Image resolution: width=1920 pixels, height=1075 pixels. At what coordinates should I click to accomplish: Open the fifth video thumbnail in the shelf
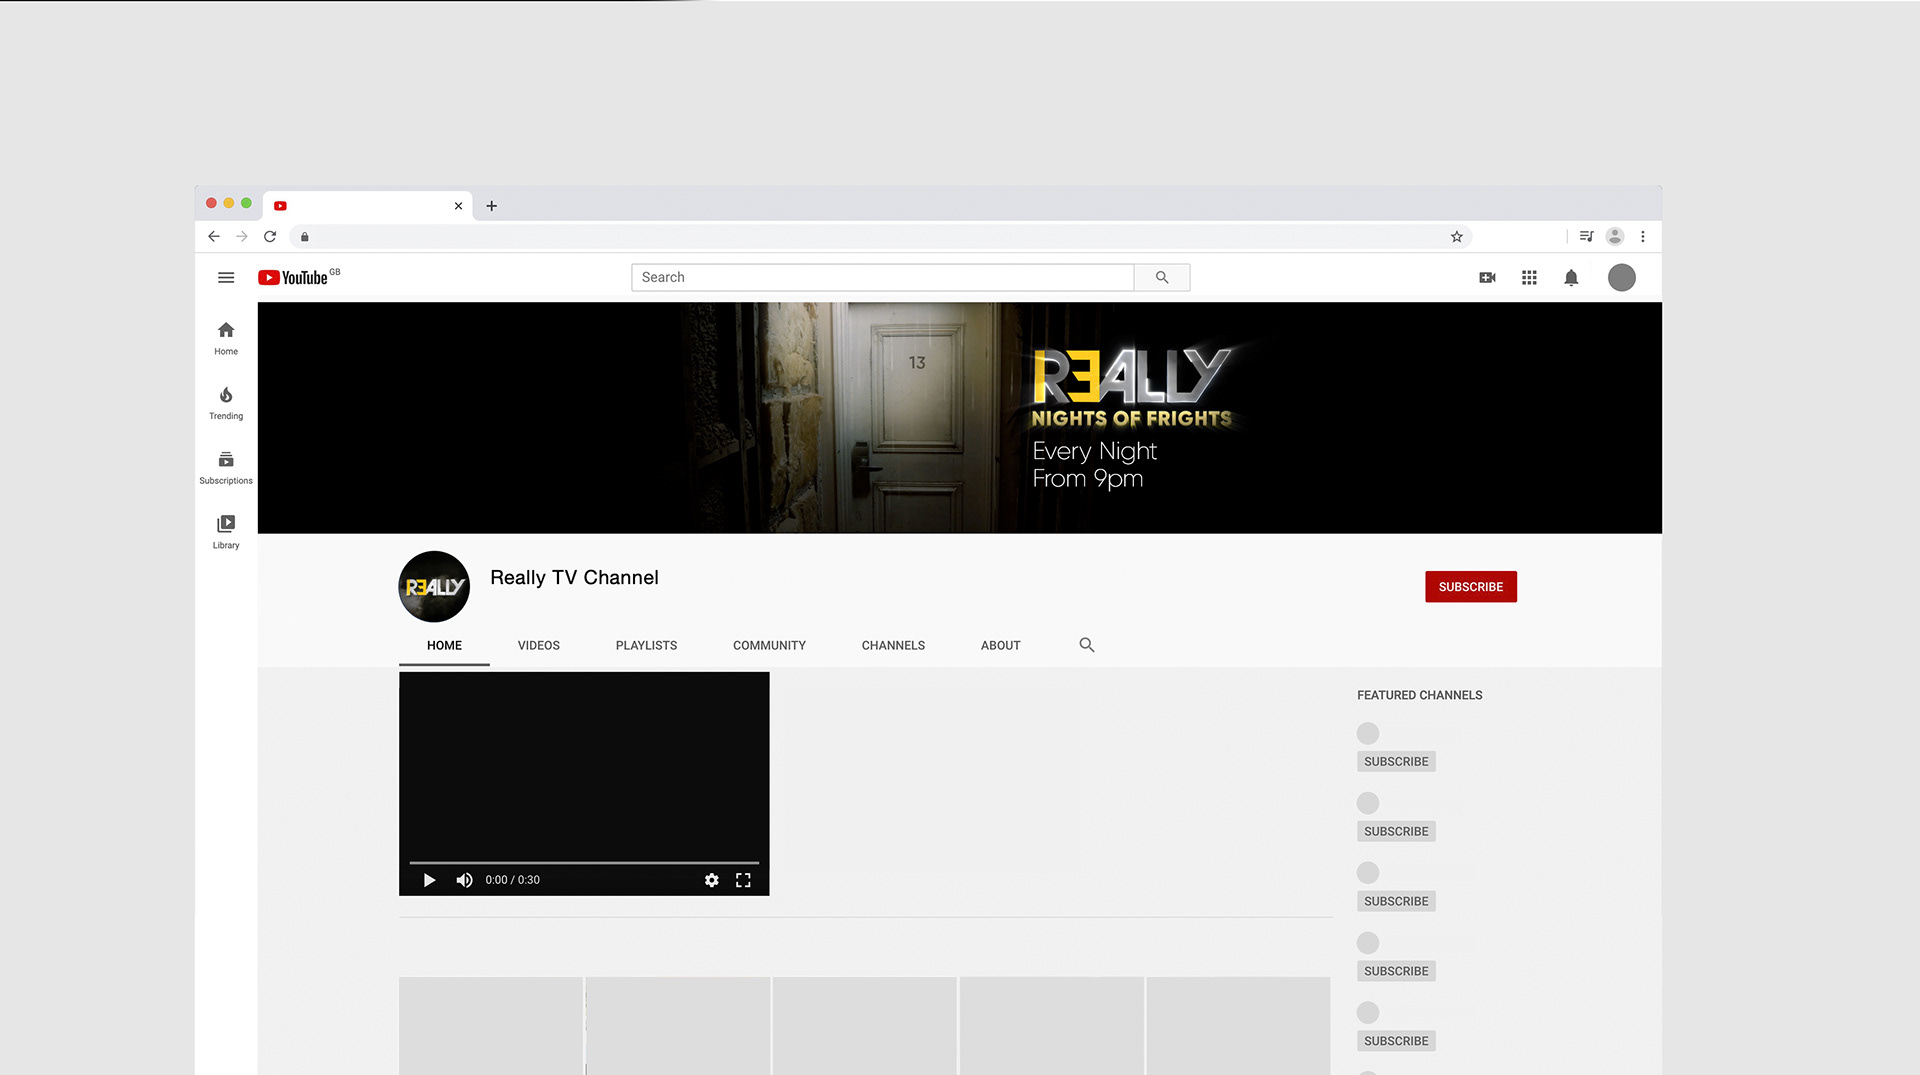[x=1238, y=1026]
